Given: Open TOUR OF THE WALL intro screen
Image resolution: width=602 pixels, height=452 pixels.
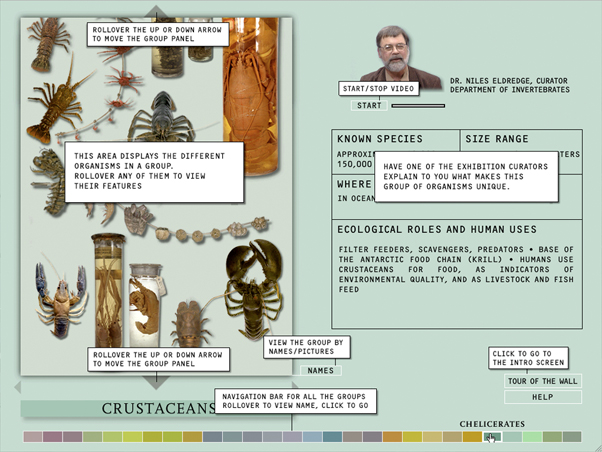Looking at the screenshot, I should coord(542,381).
